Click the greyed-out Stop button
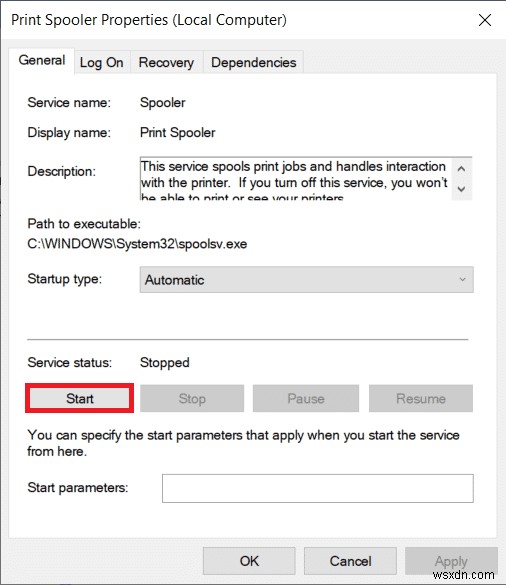 coord(192,398)
